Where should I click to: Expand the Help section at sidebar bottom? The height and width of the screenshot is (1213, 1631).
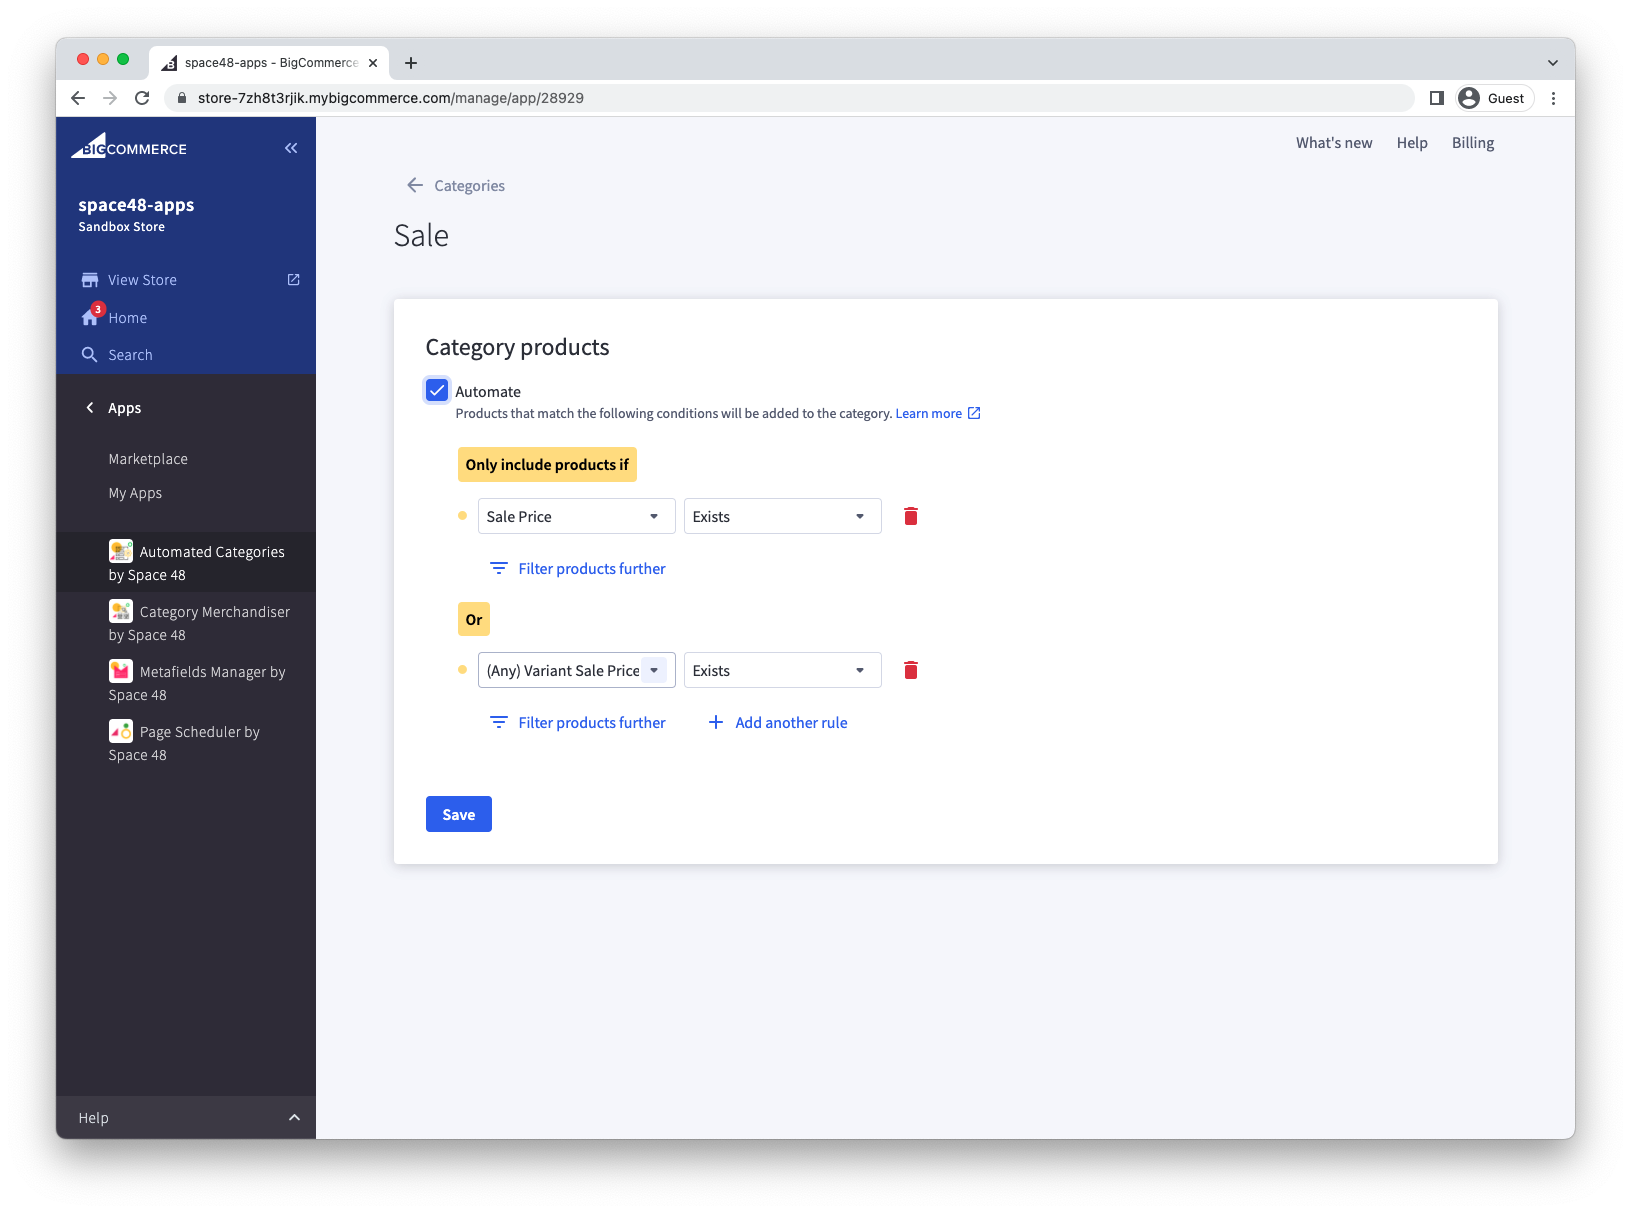coord(186,1117)
